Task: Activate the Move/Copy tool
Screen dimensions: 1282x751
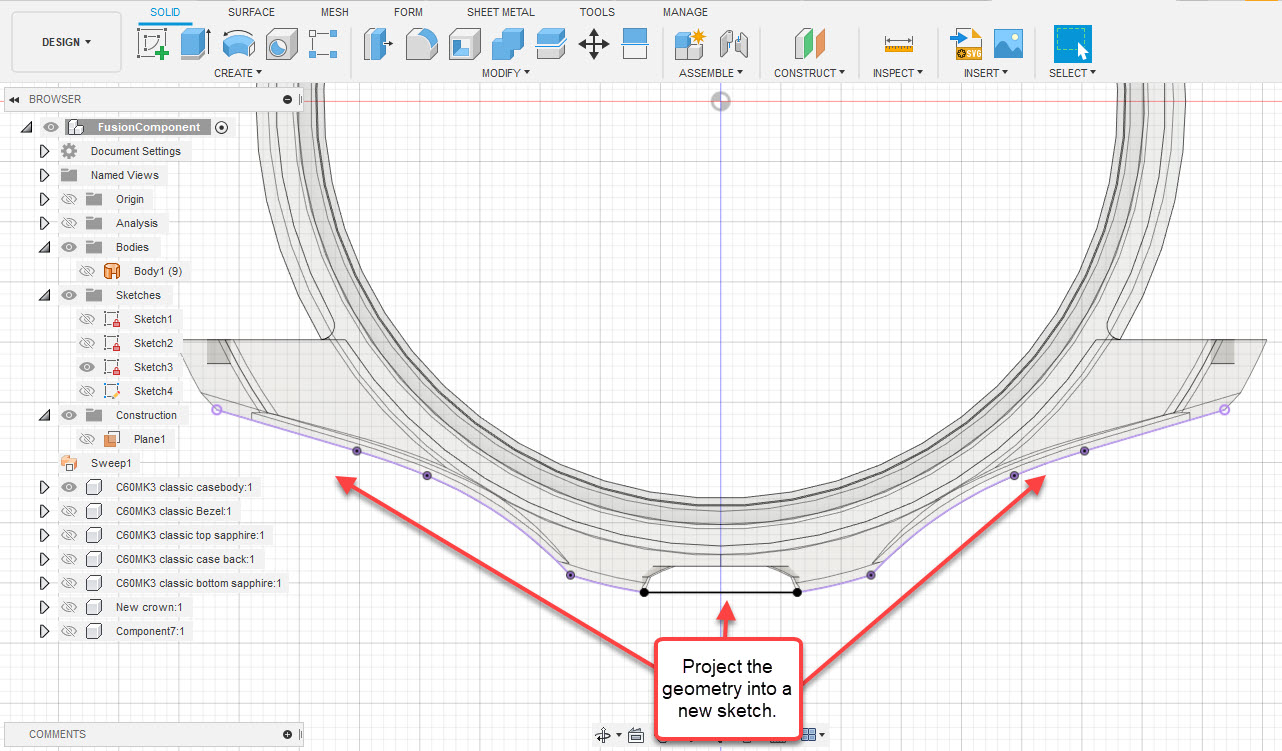Action: point(594,44)
